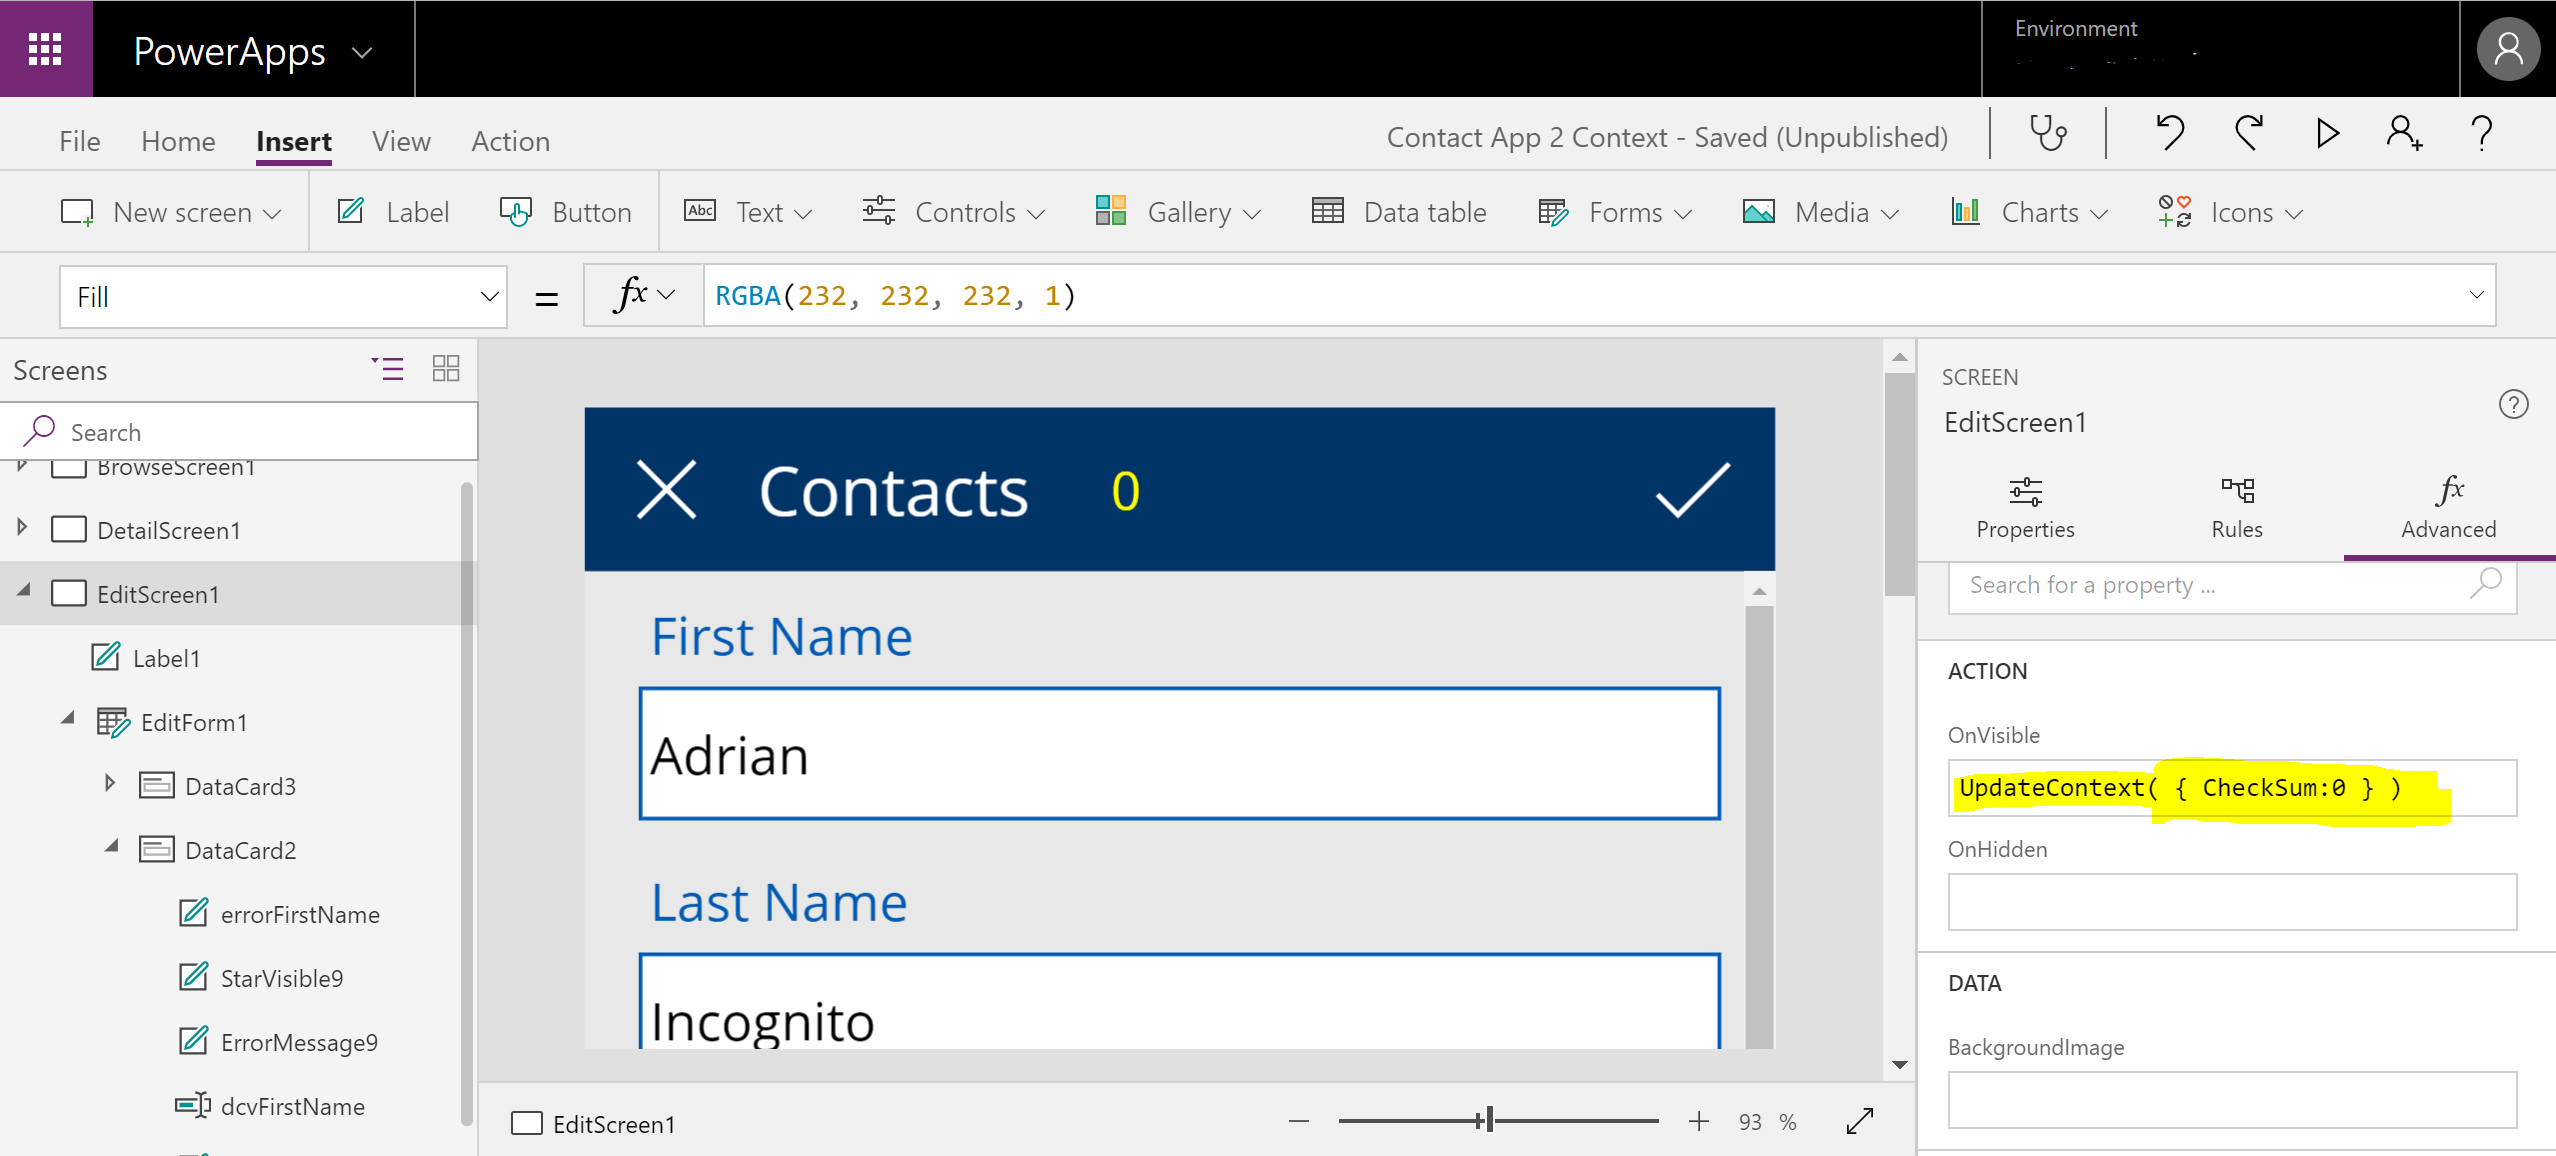Click the canvas checkmark submit icon
The height and width of the screenshot is (1156, 2556).
coord(1692,490)
